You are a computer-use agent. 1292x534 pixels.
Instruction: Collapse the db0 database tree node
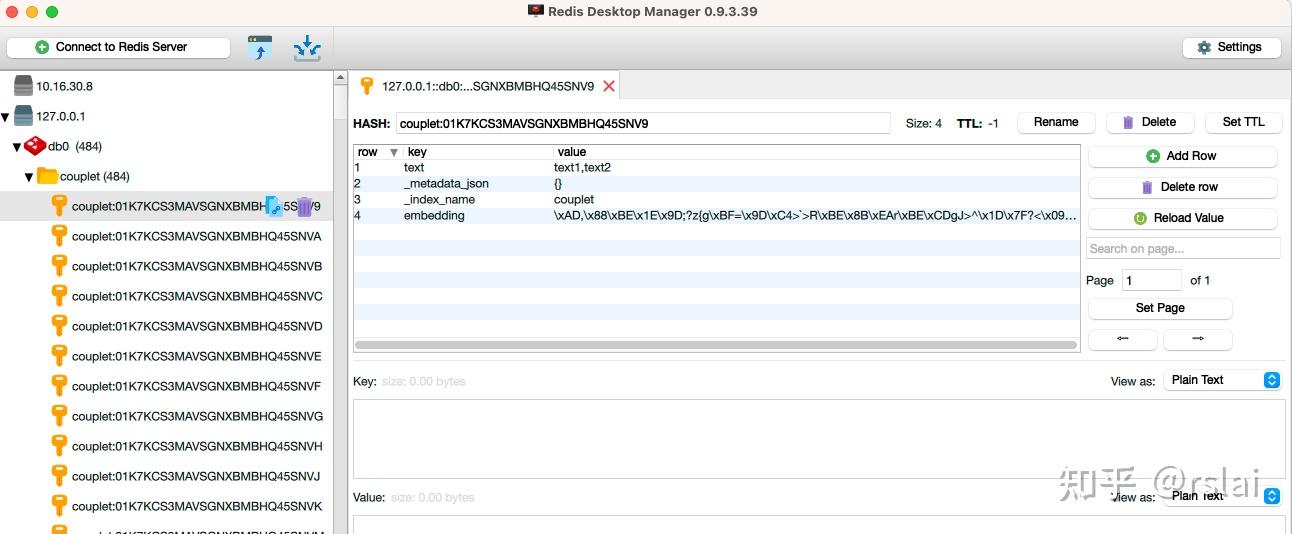tap(17, 146)
